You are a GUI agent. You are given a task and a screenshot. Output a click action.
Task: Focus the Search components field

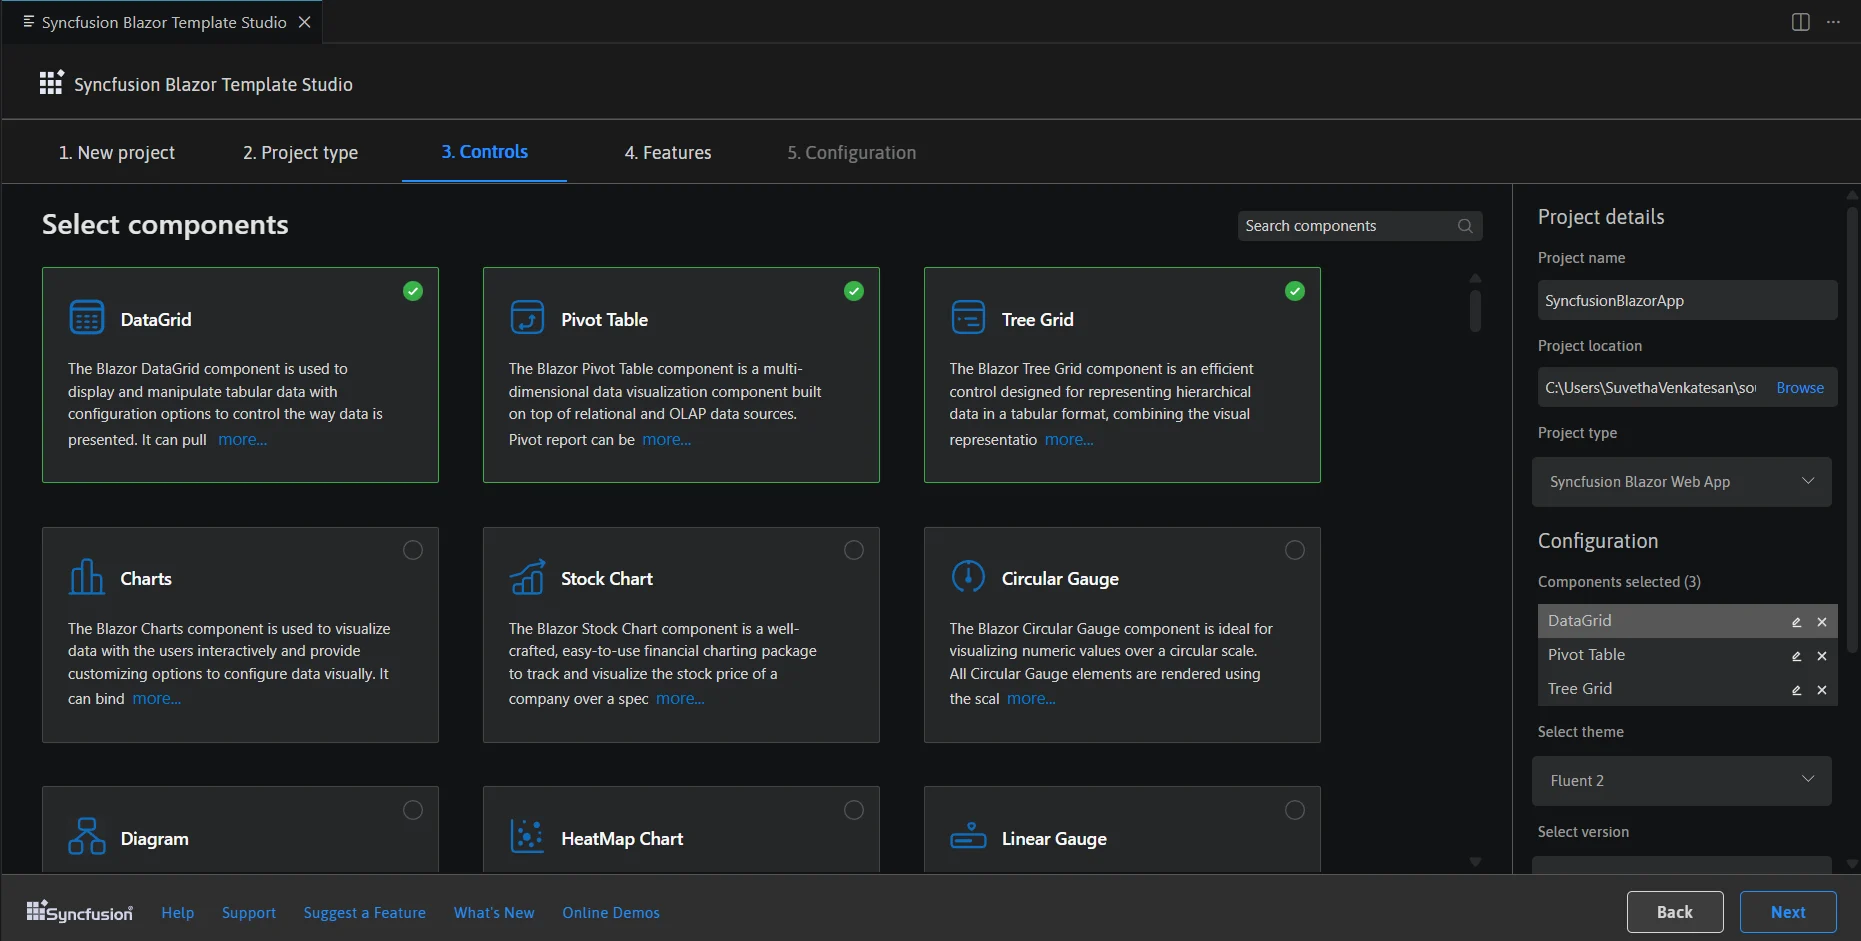[1359, 226]
